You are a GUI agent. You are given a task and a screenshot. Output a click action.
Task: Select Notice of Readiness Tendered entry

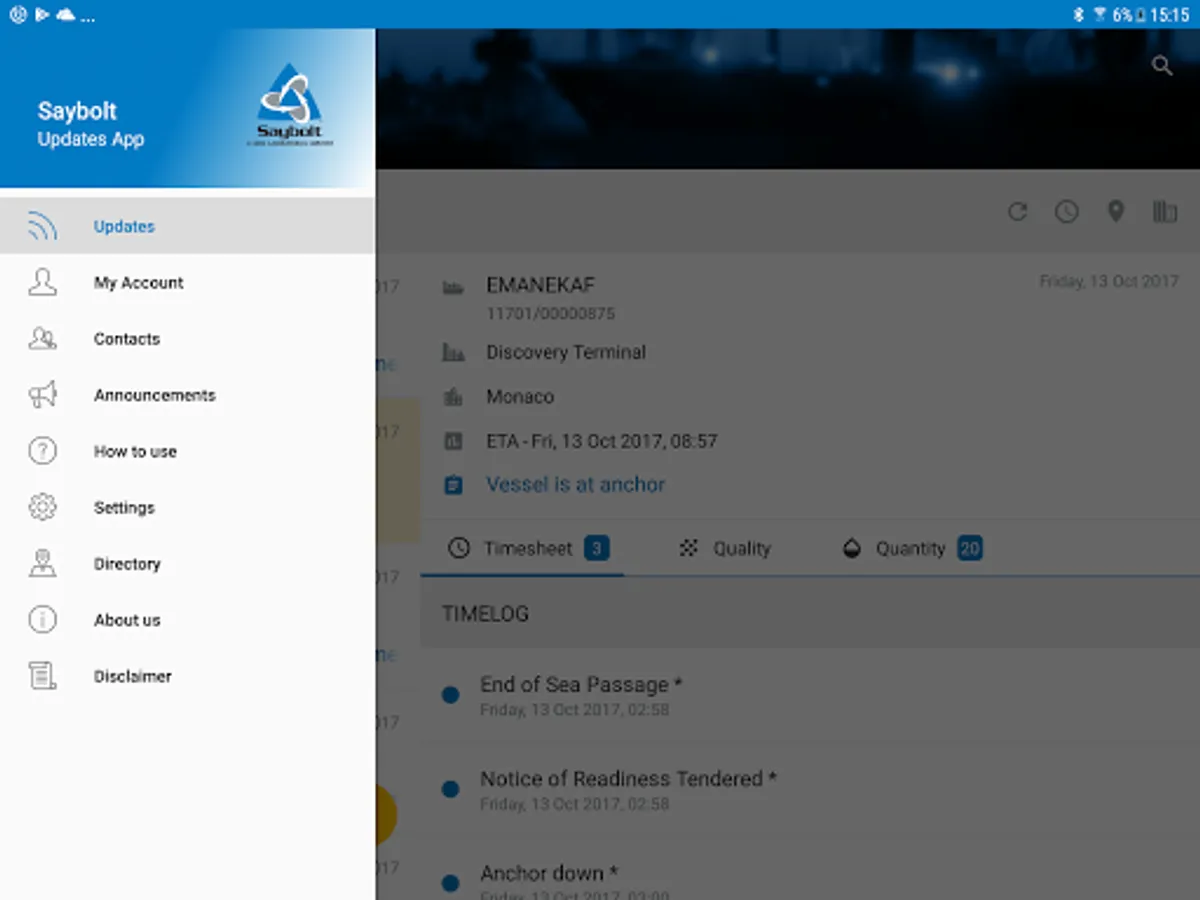810,789
